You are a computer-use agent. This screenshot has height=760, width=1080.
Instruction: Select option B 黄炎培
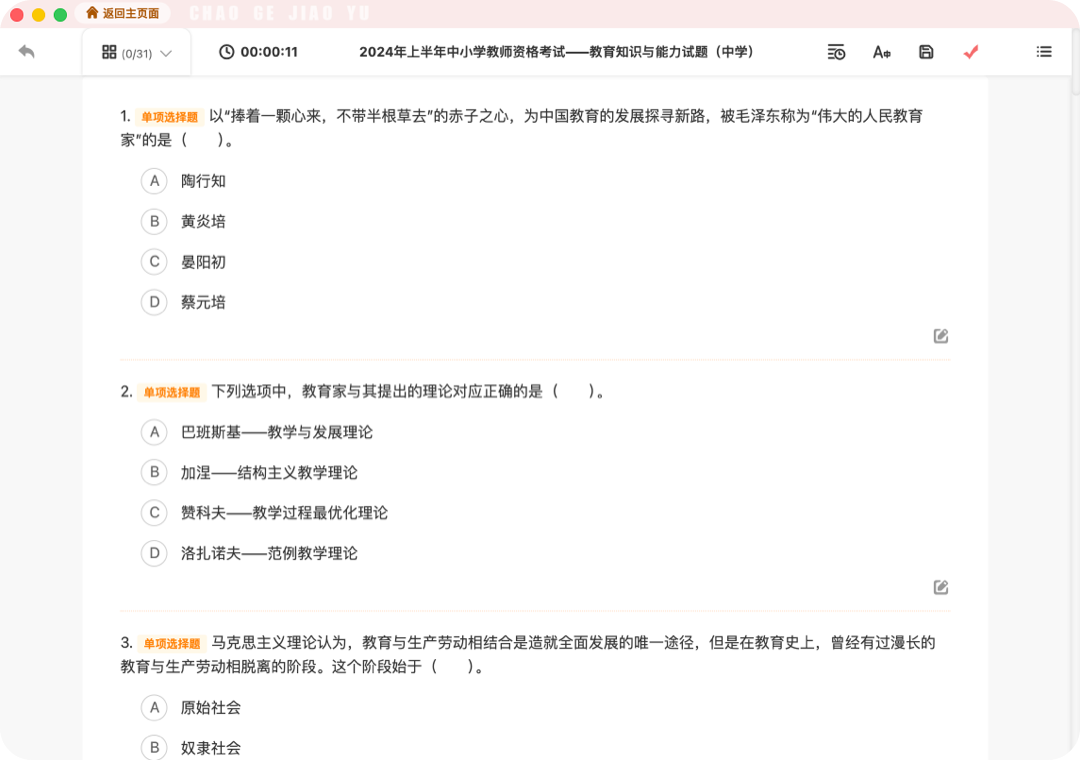coord(154,221)
